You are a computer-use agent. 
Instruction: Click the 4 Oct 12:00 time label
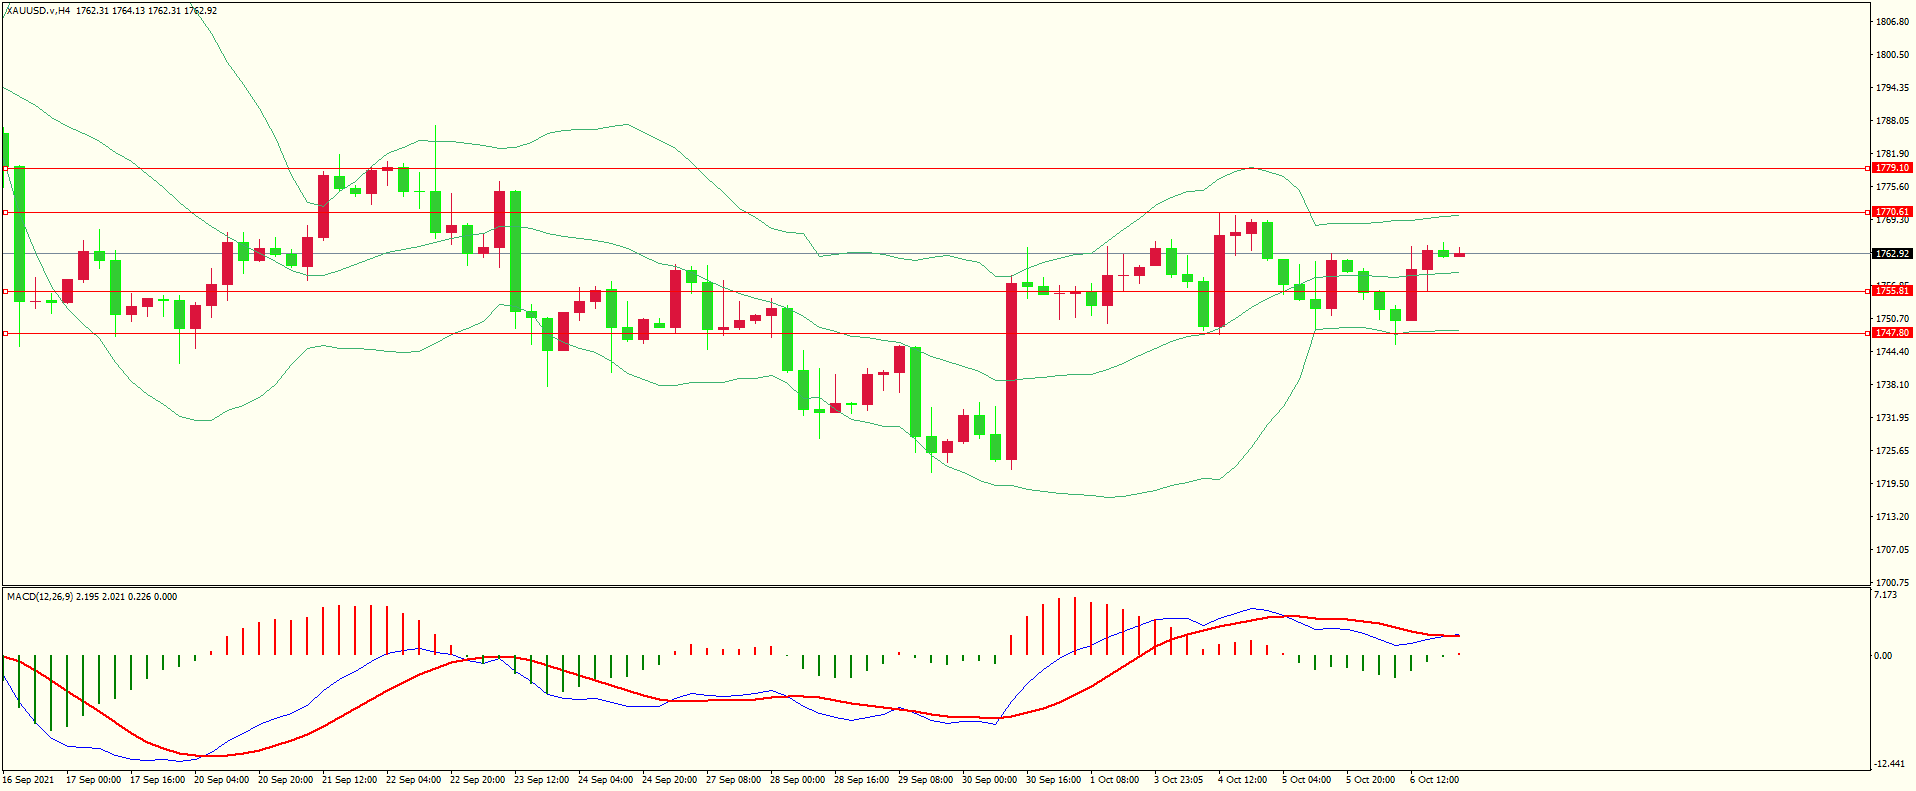coord(1243,780)
